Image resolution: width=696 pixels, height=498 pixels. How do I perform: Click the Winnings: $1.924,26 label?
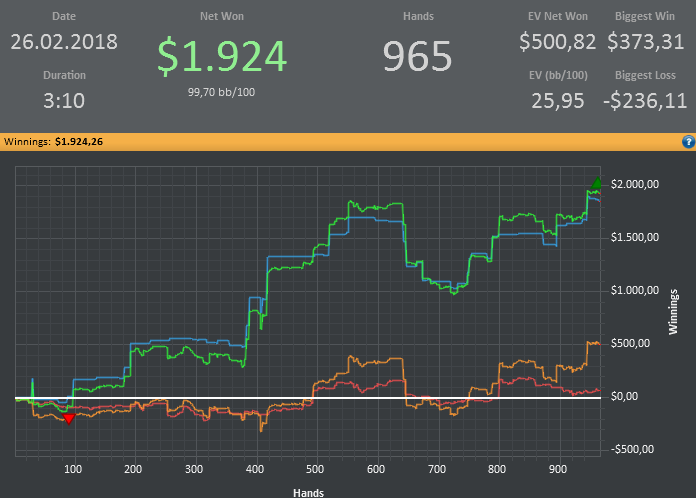click(53, 142)
